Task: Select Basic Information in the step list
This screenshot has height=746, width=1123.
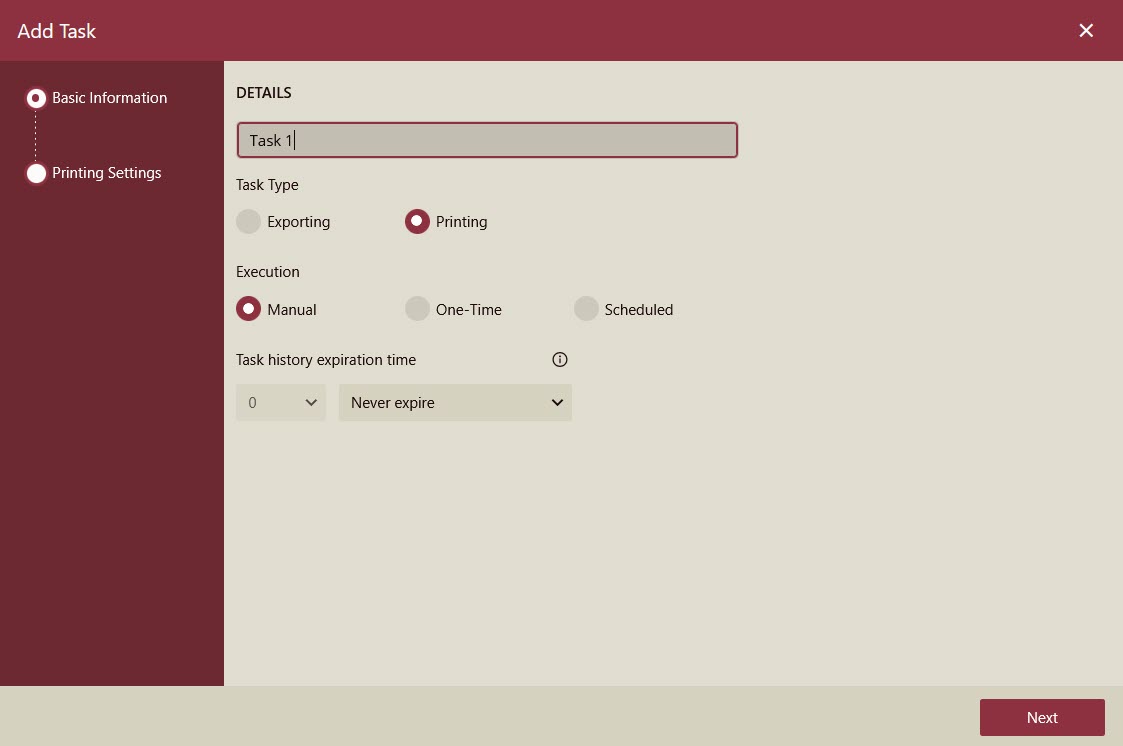Action: [109, 98]
